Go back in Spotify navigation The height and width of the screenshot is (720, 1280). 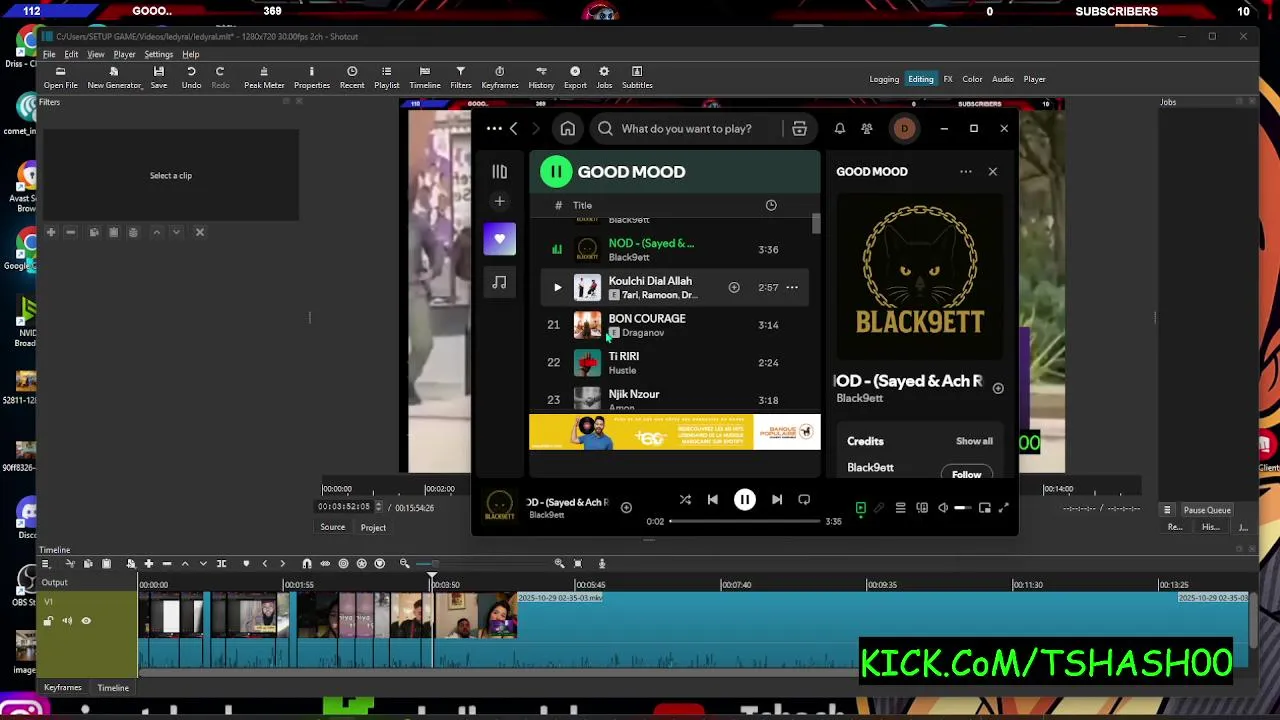[x=513, y=128]
